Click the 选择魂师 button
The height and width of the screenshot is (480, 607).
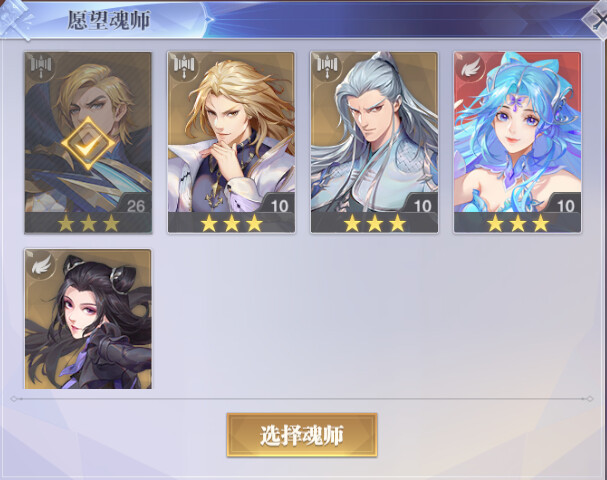coord(302,435)
